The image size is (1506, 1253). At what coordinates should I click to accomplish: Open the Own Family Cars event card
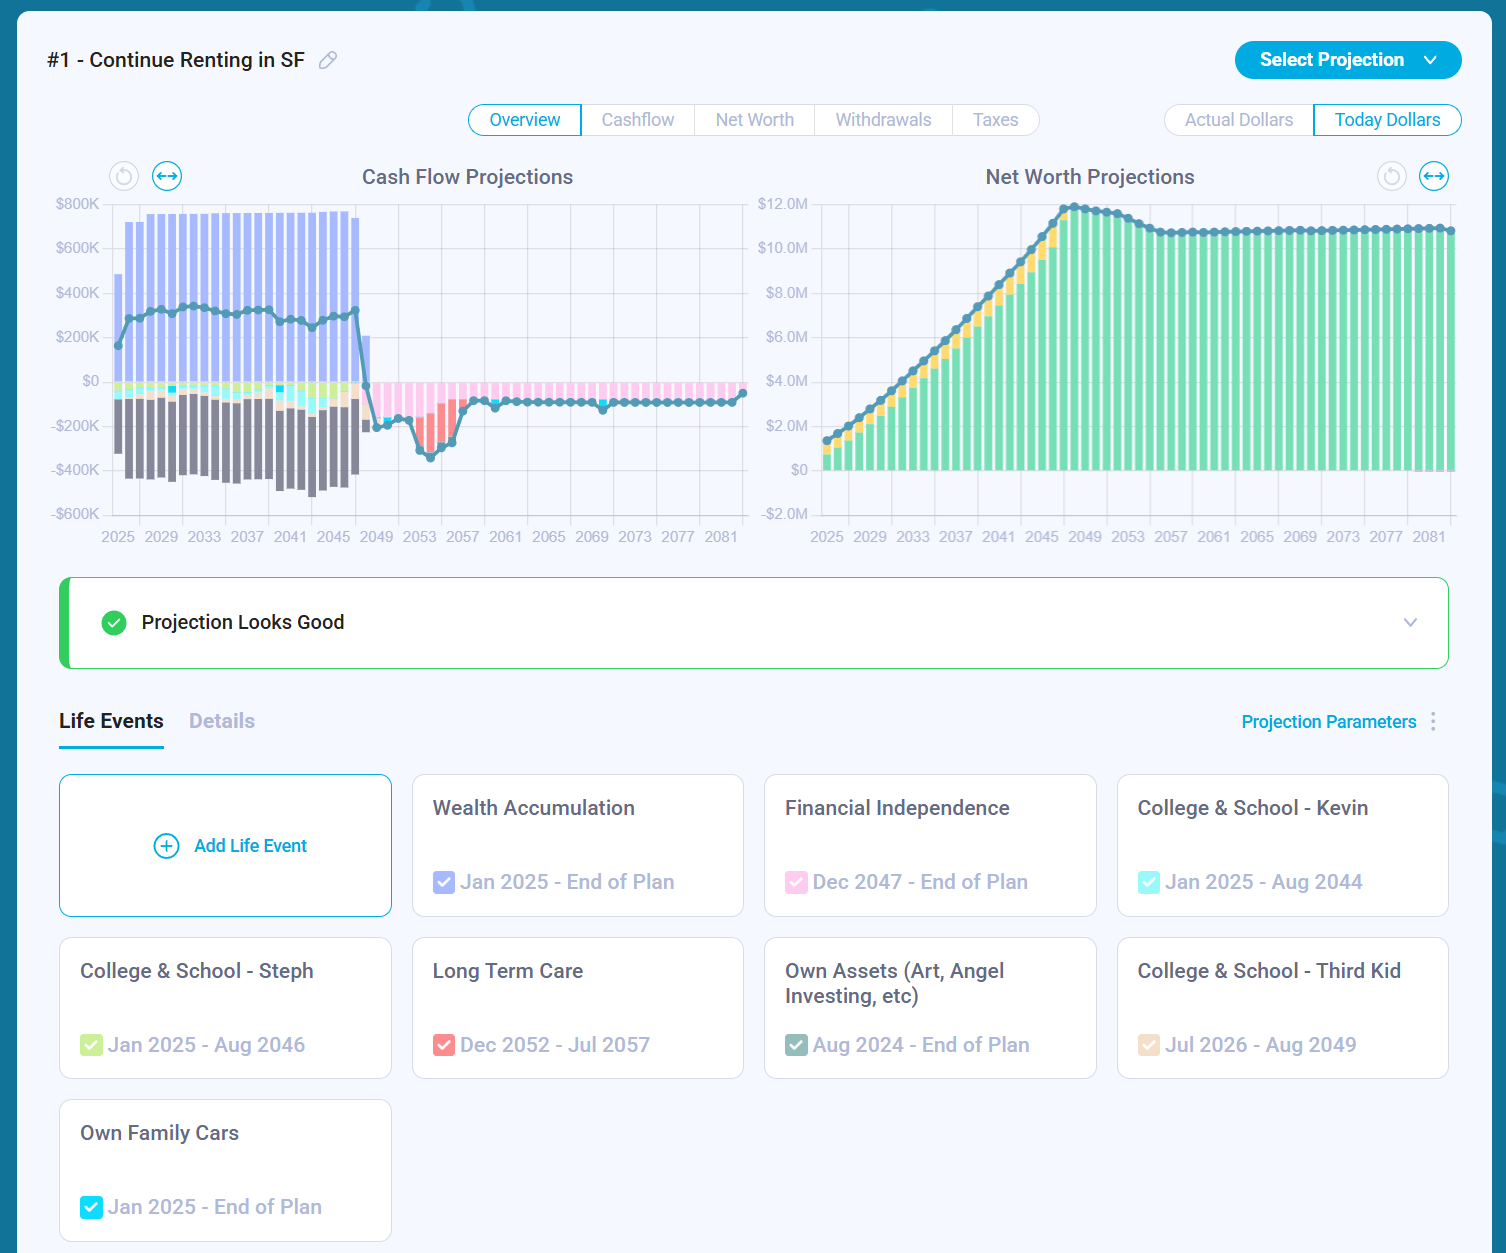pyautogui.click(x=225, y=1171)
